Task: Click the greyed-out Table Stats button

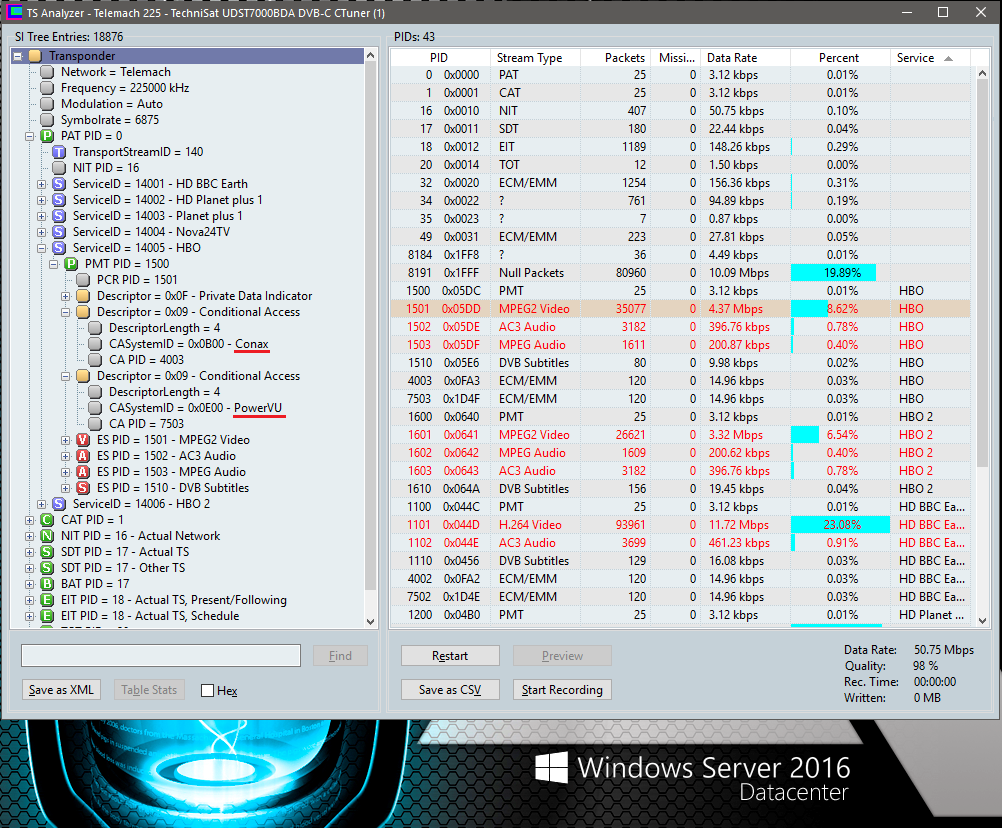Action: click(x=150, y=690)
